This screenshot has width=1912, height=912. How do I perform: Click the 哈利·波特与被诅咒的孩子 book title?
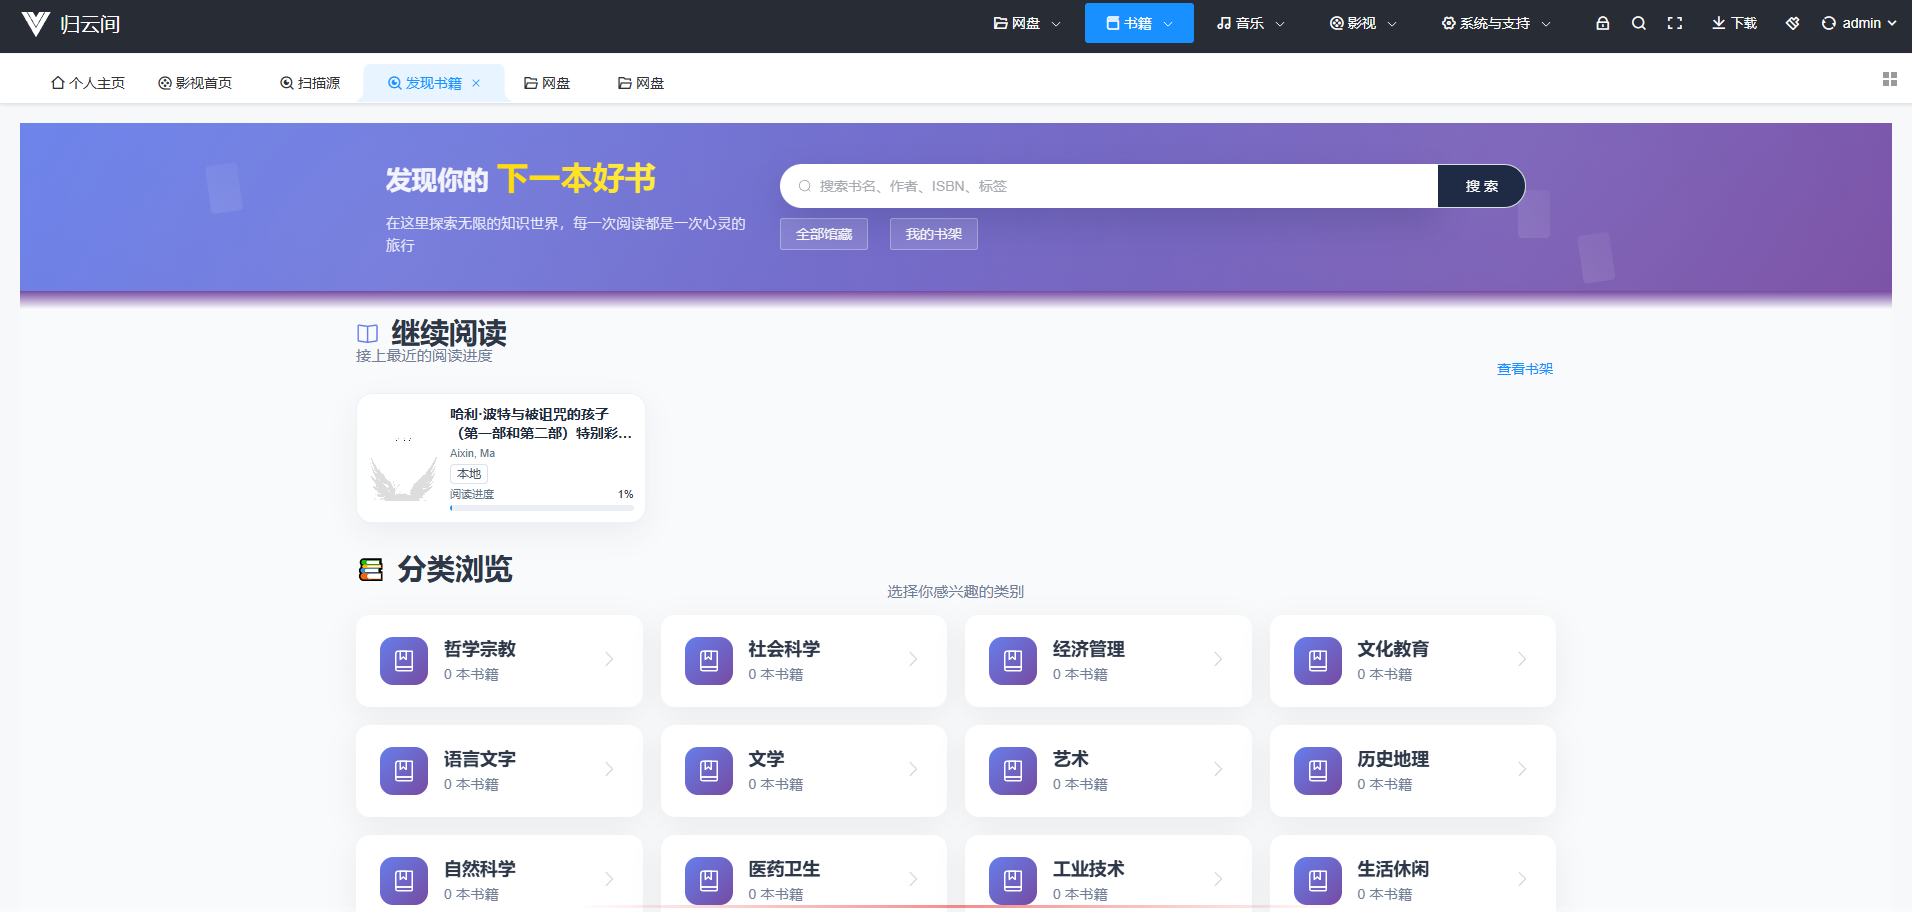point(541,423)
